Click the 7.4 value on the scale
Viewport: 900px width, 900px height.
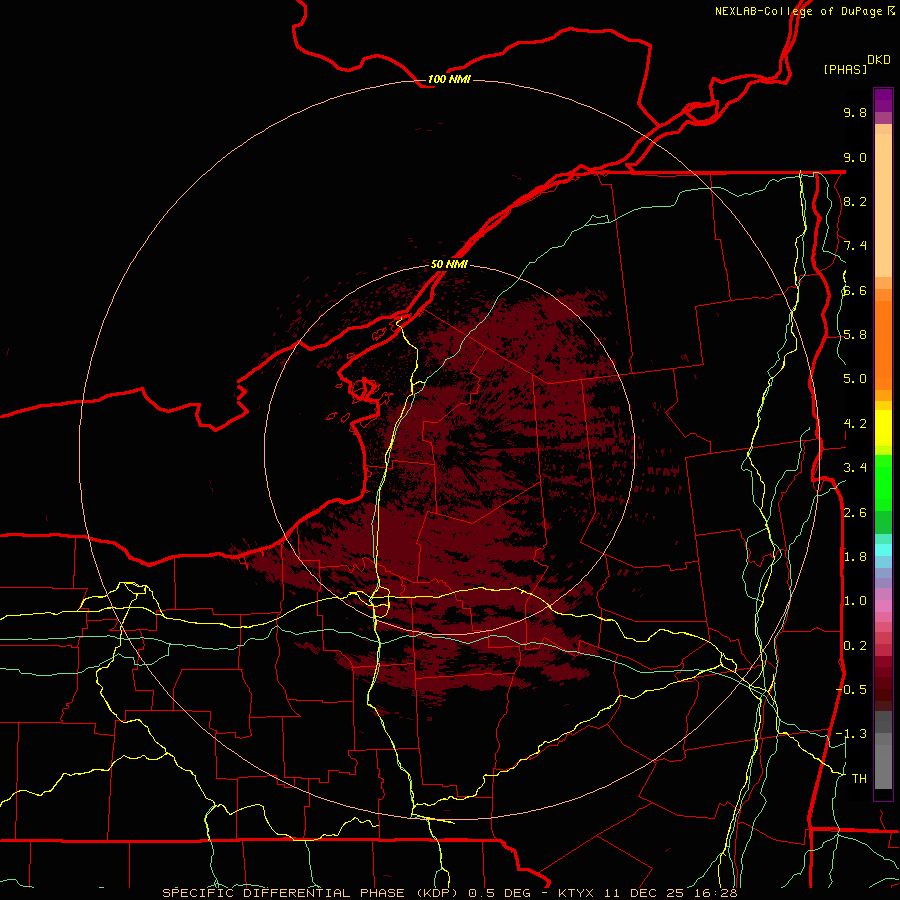(855, 246)
